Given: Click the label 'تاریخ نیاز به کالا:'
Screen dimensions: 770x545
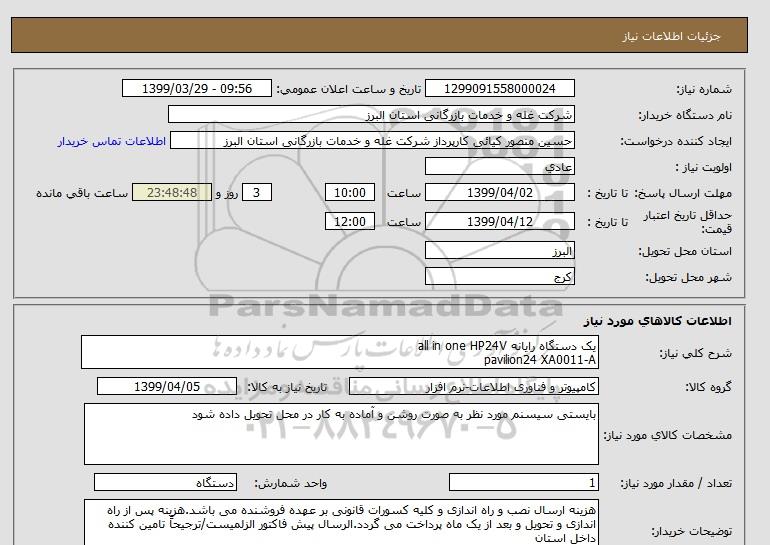Looking at the screenshot, I should tap(287, 387).
